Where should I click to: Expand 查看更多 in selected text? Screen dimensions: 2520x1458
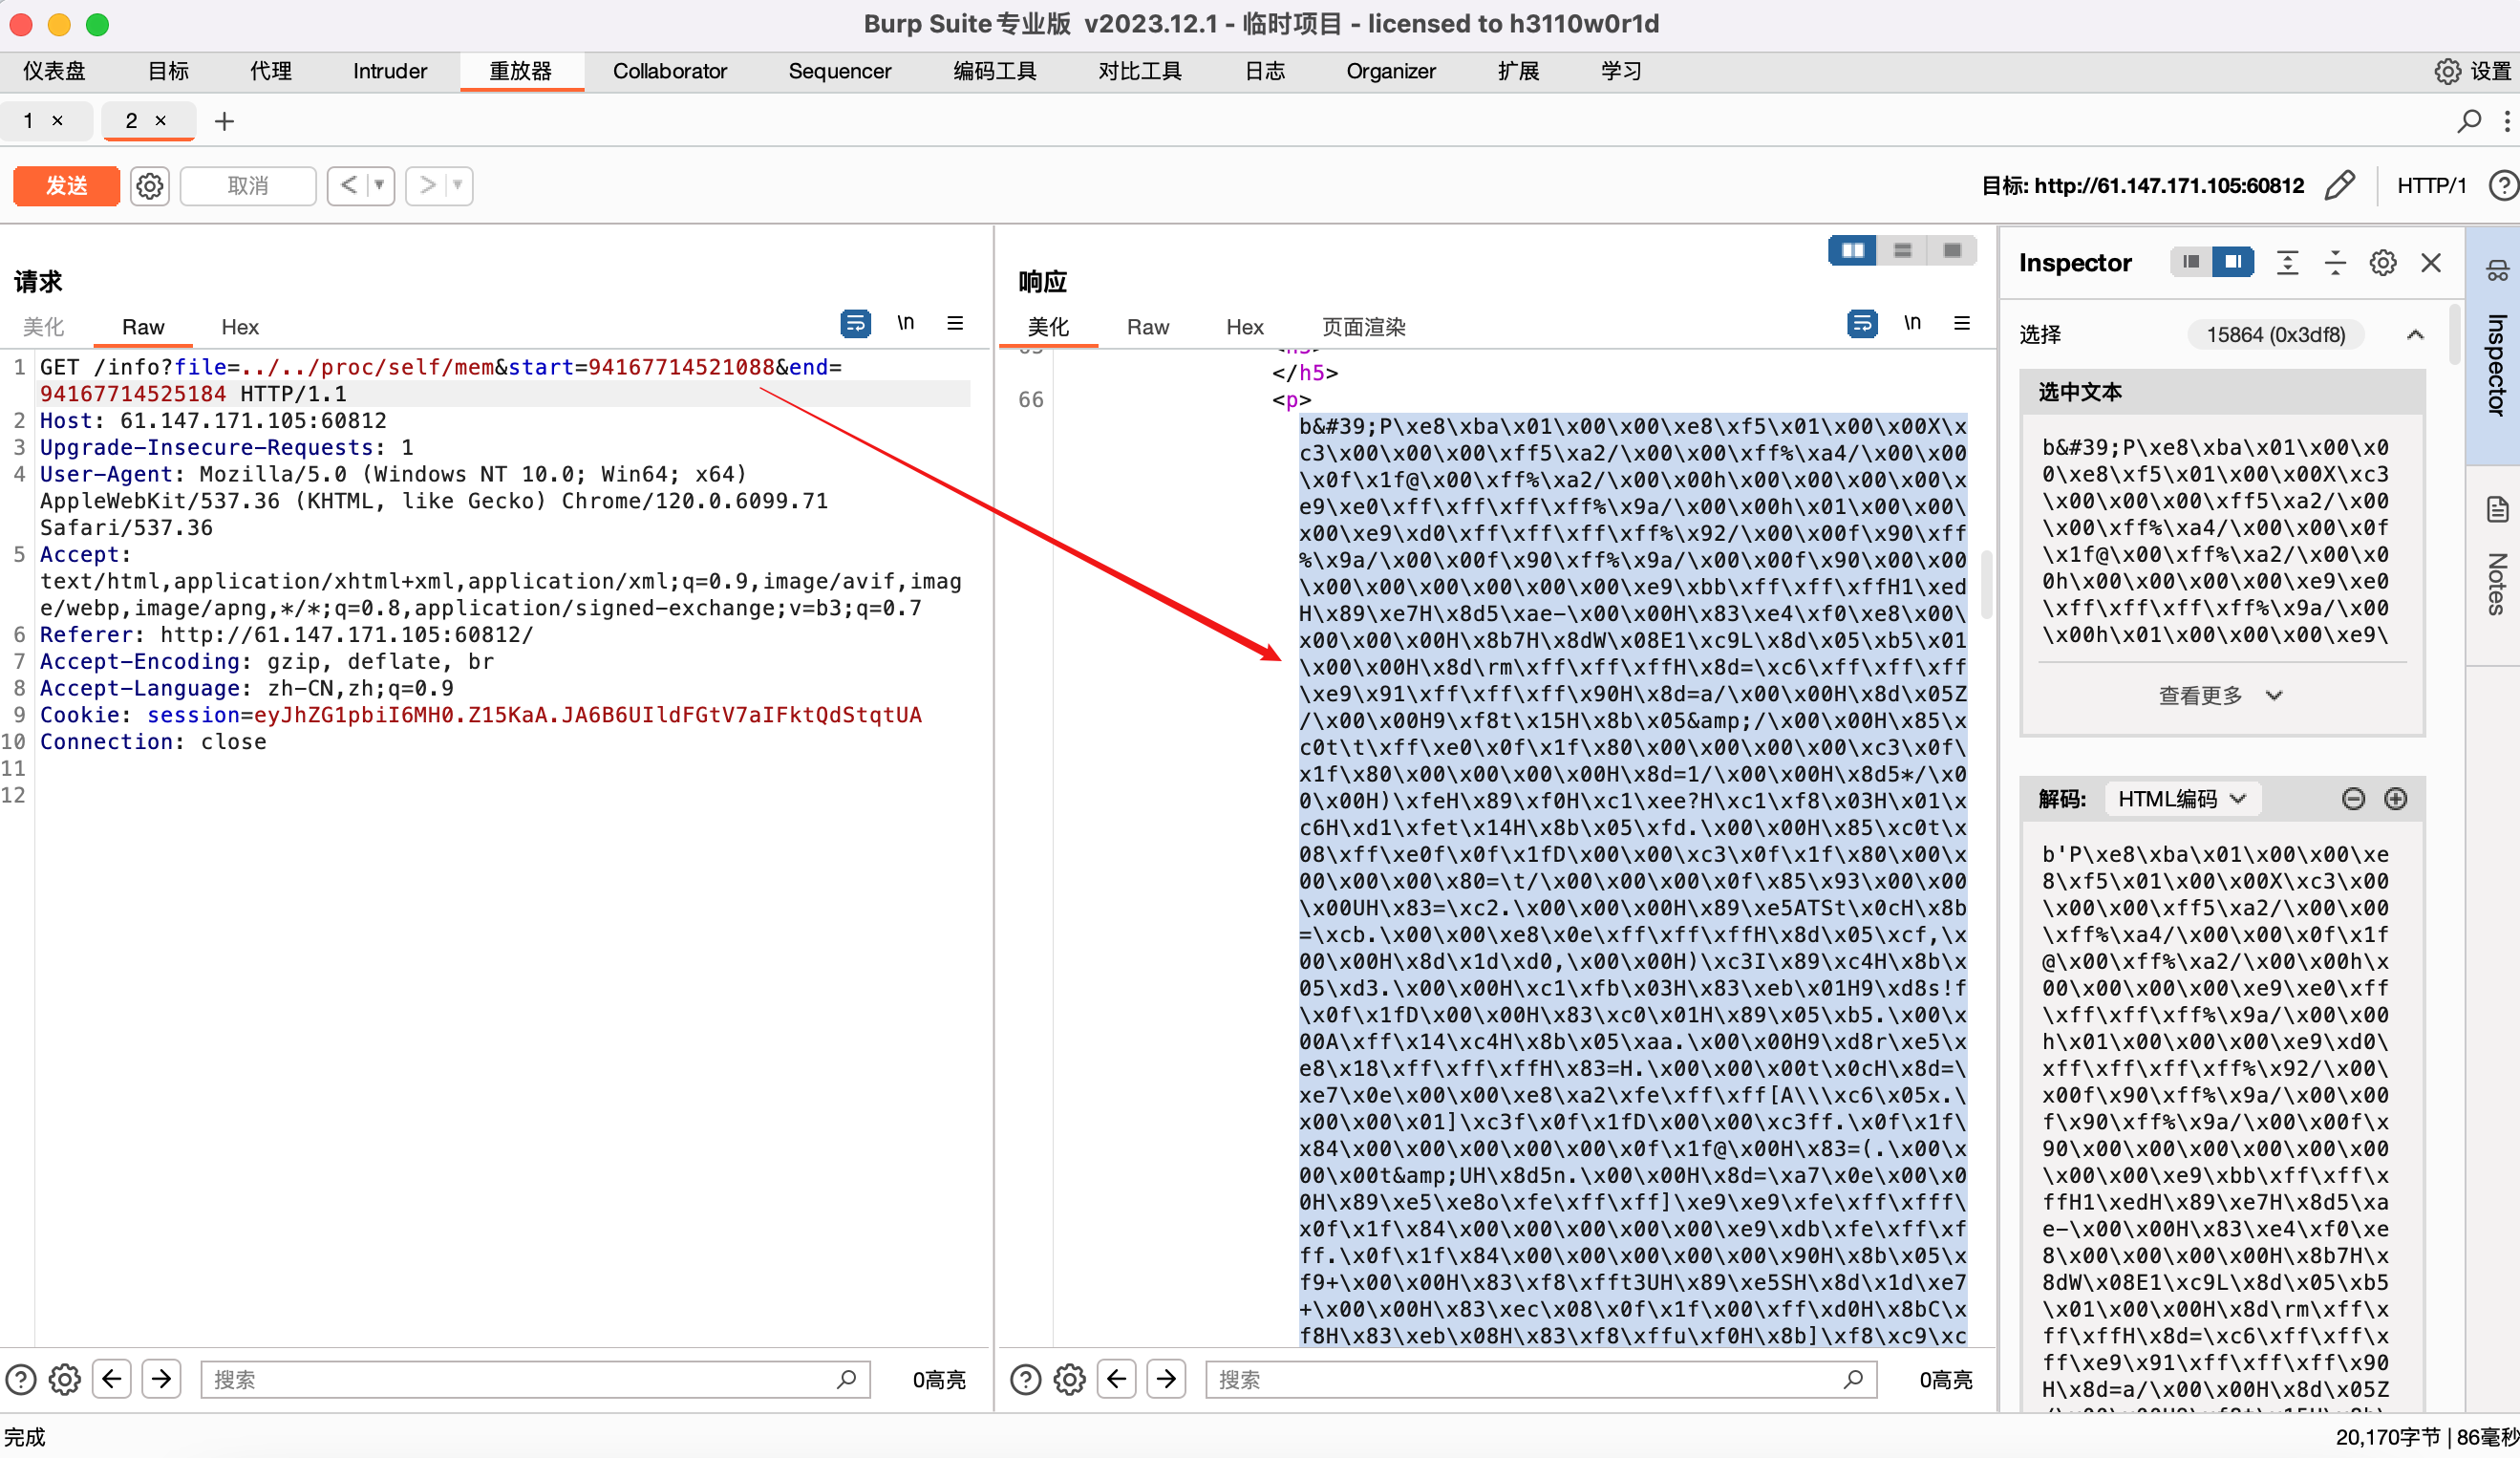pyautogui.click(x=2219, y=695)
